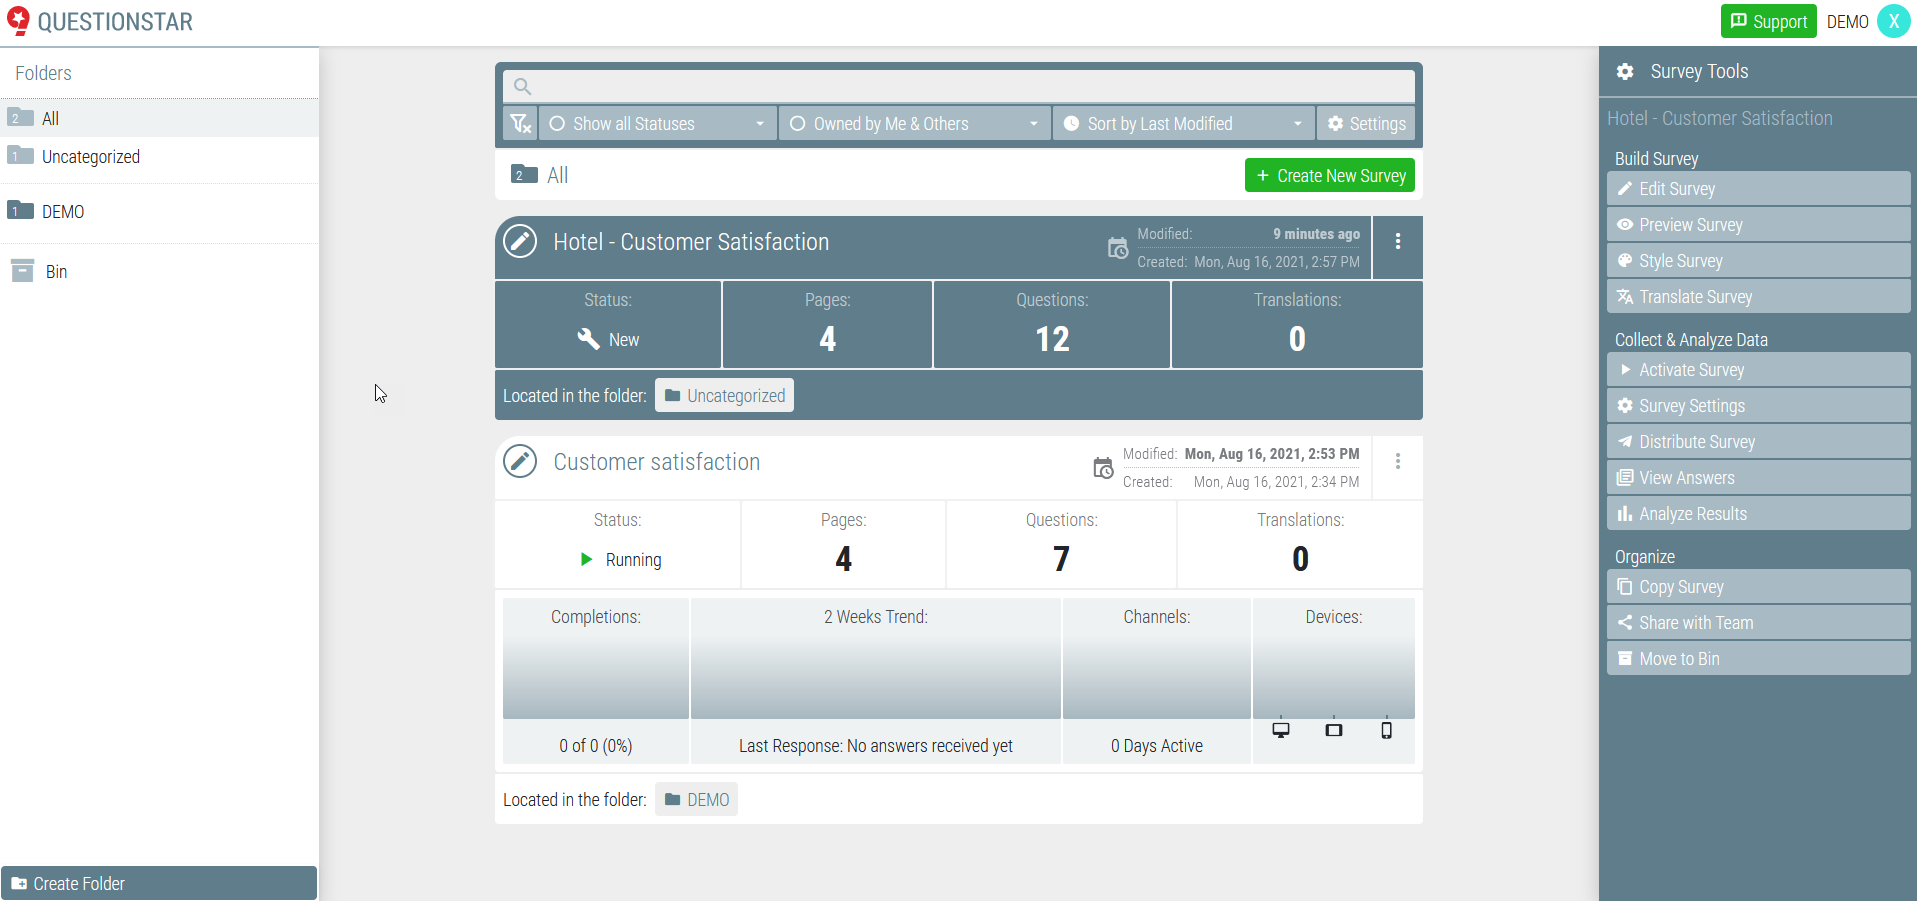The width and height of the screenshot is (1917, 901).
Task: Click the calendar icon on Customer satisfaction card
Action: pos(1103,467)
